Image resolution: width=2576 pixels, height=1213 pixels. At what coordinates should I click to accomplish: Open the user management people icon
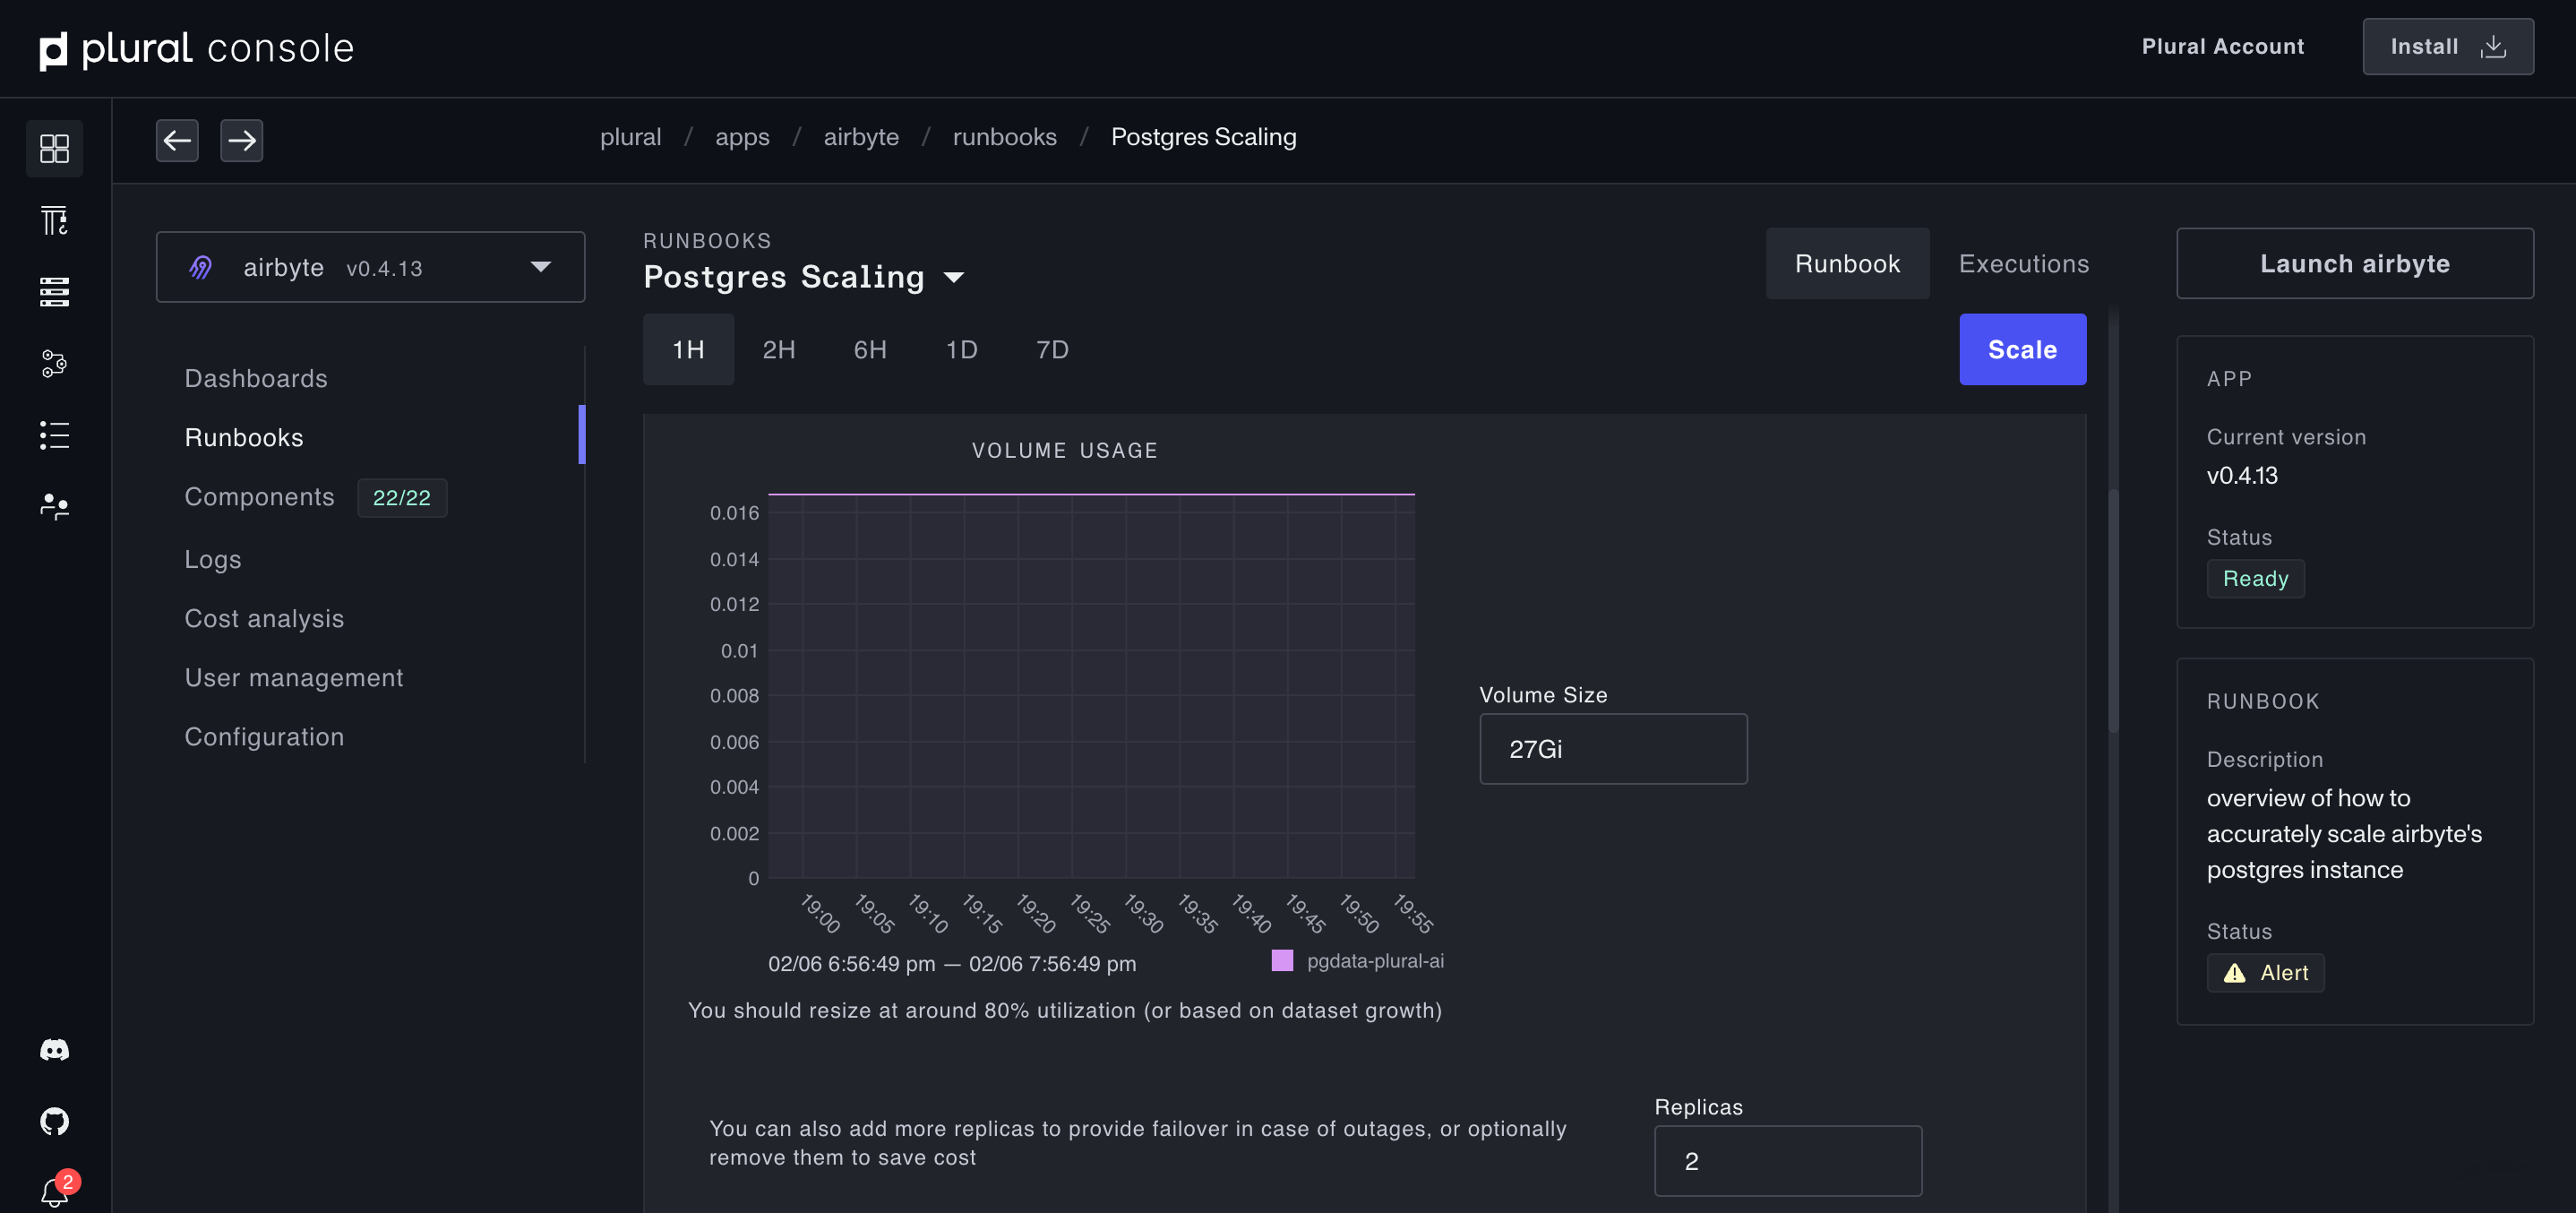tap(54, 507)
